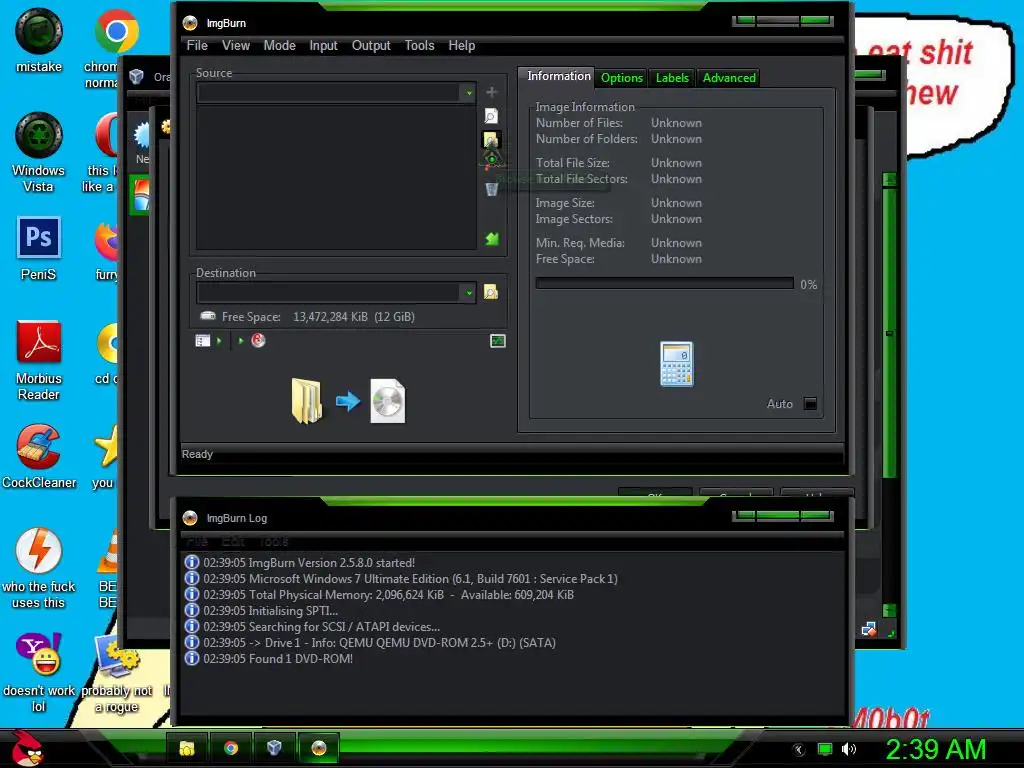Switch to the Advanced tab
This screenshot has width=1024, height=768.
(x=729, y=78)
